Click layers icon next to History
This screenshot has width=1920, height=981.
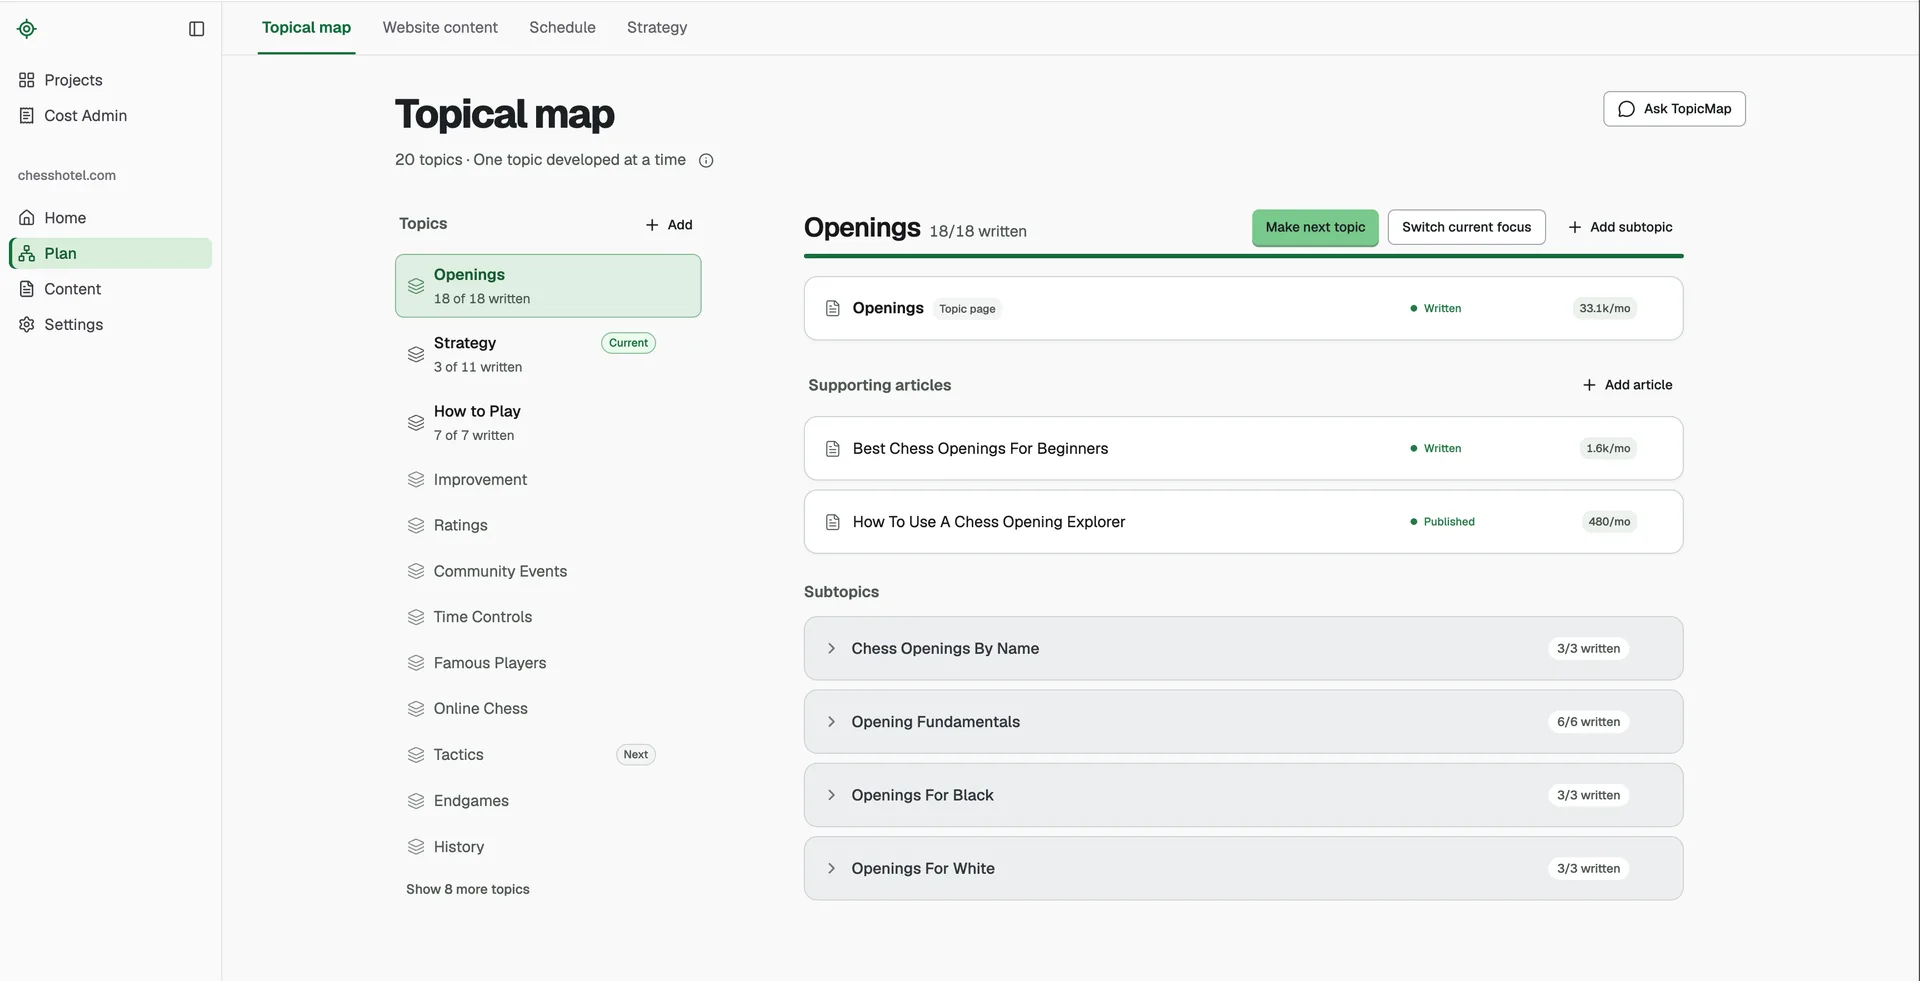[x=416, y=847]
